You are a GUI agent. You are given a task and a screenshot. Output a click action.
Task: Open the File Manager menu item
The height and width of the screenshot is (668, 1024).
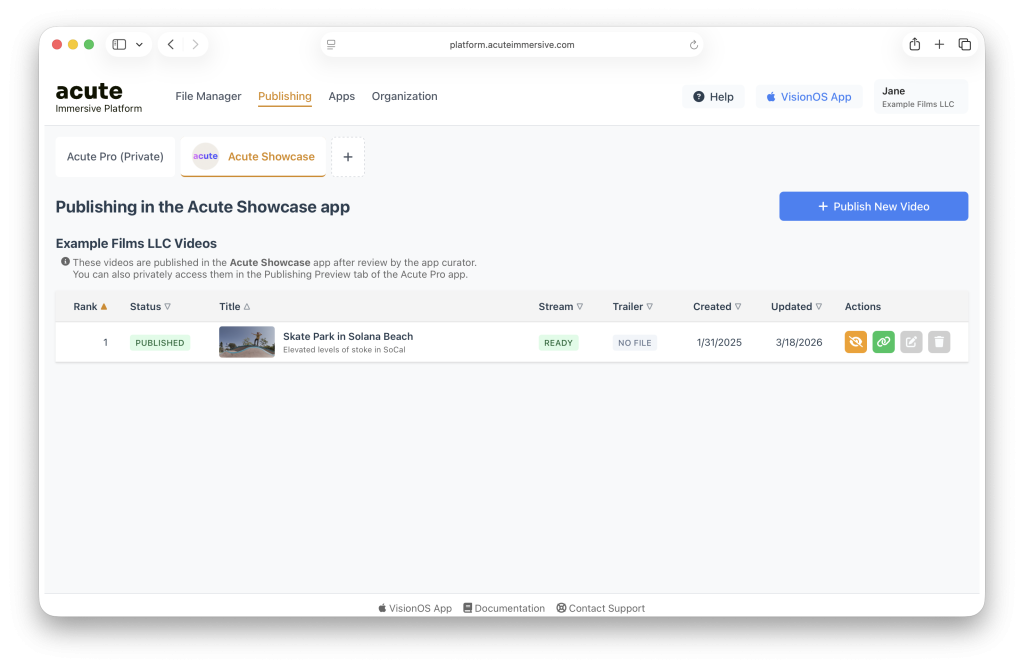[x=208, y=97]
